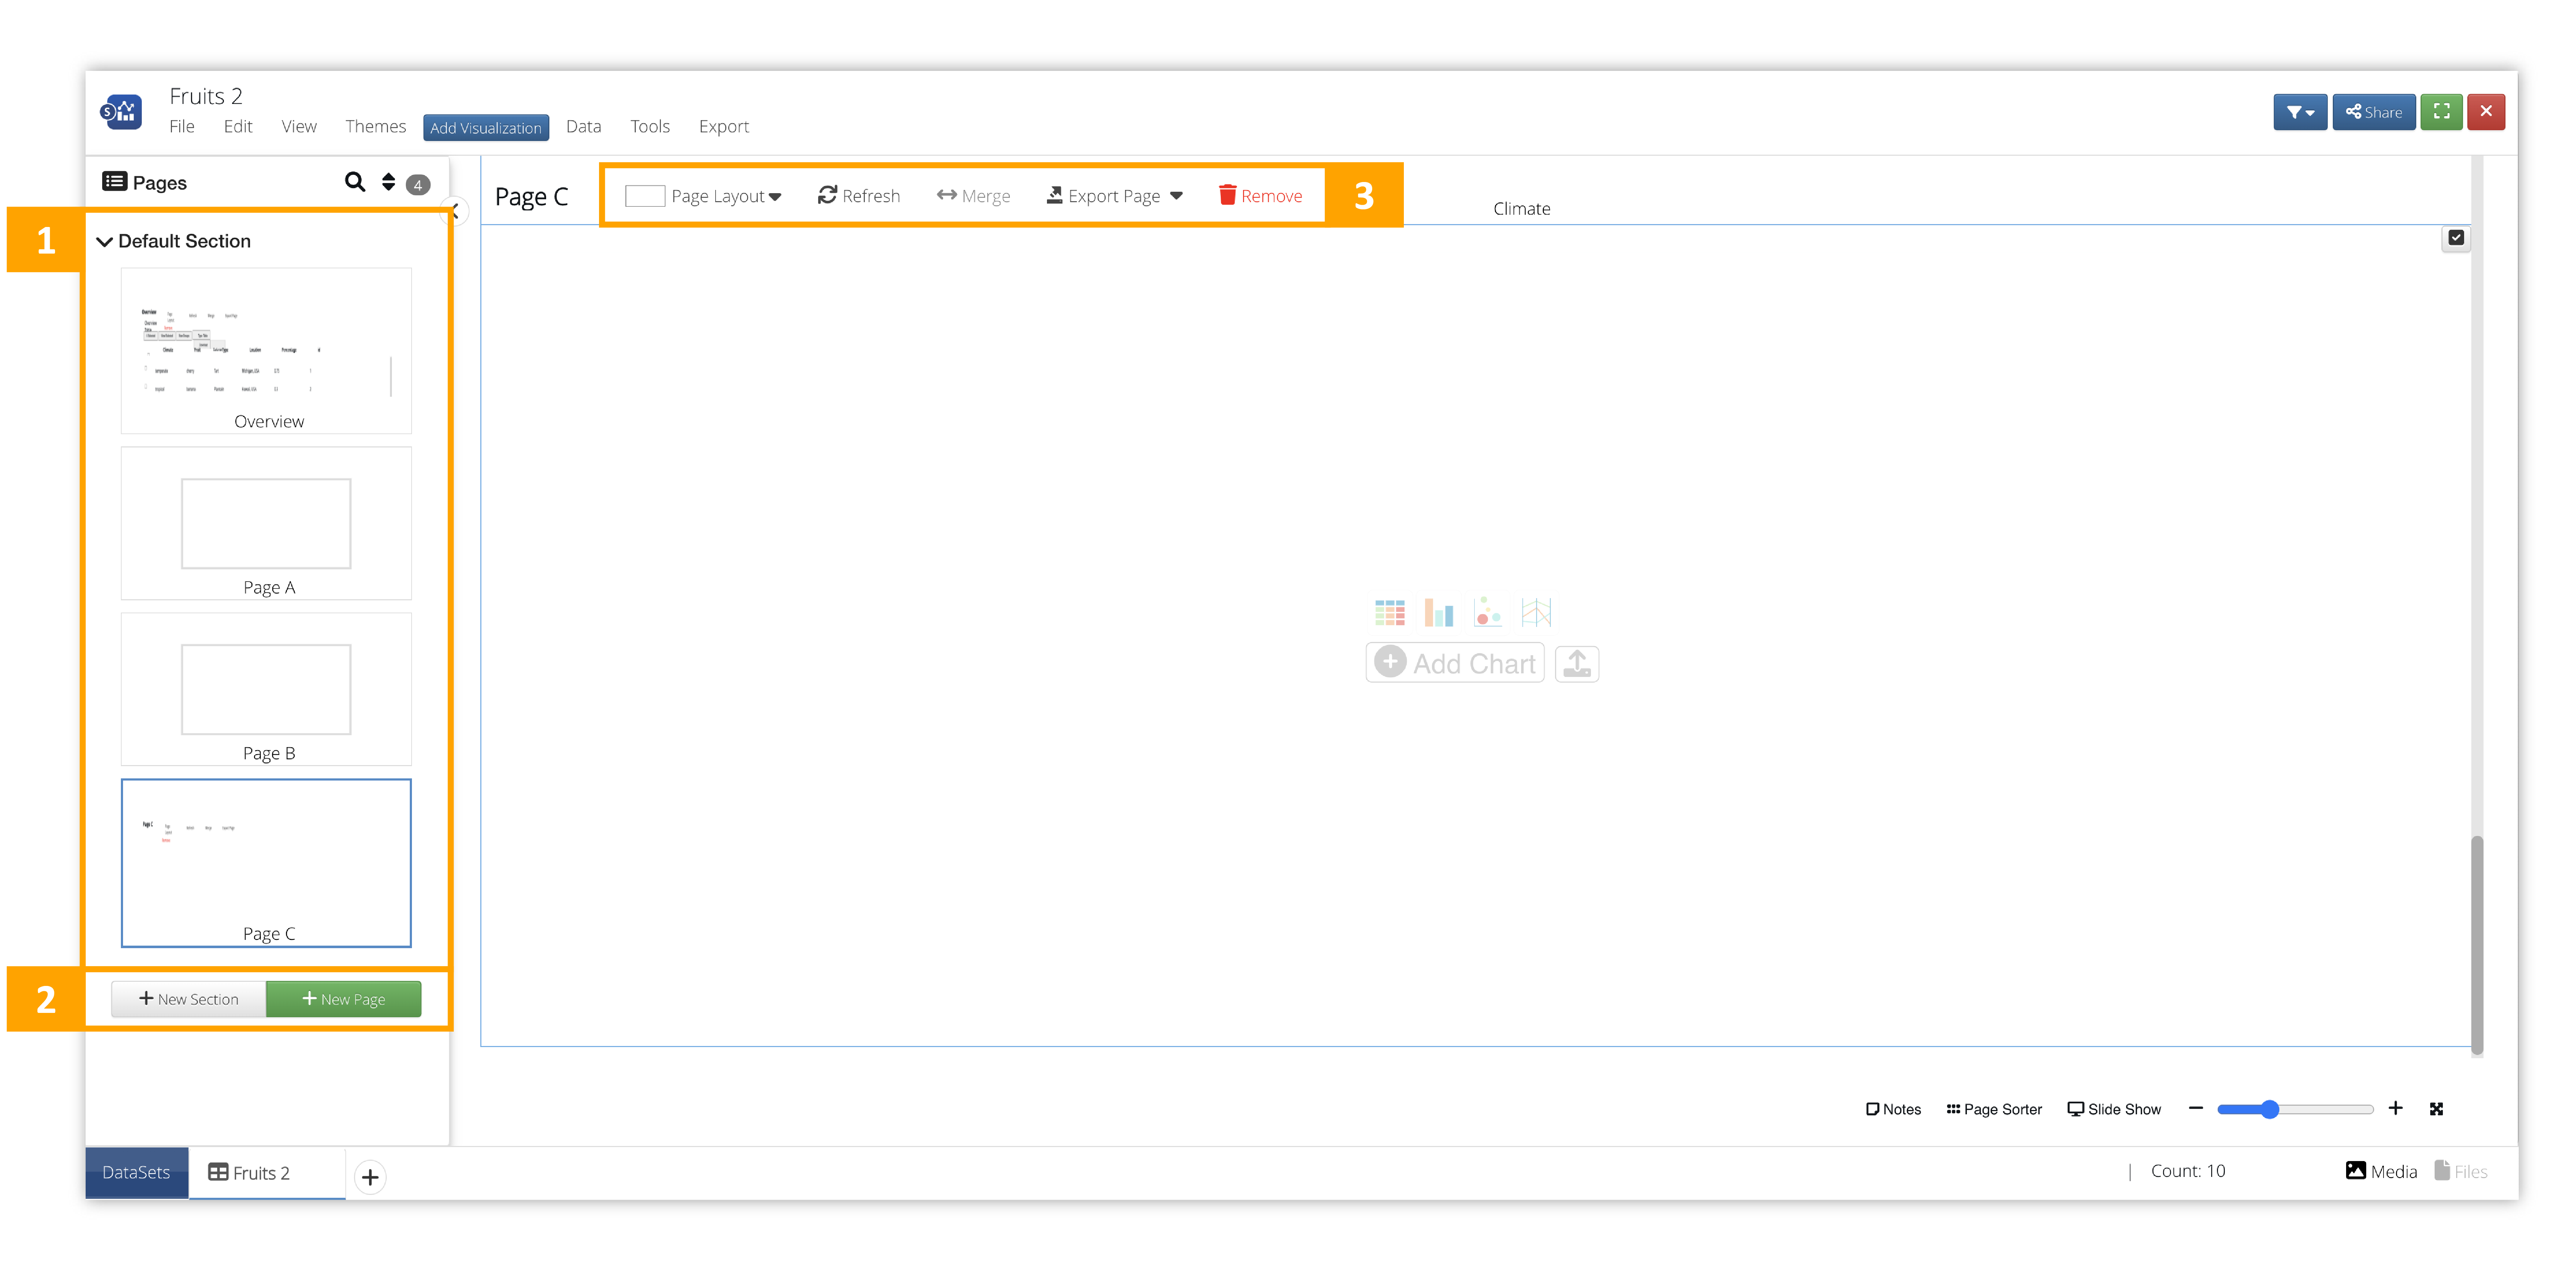Click the pages count badge 4
2576x1269 pixels.
(x=418, y=184)
